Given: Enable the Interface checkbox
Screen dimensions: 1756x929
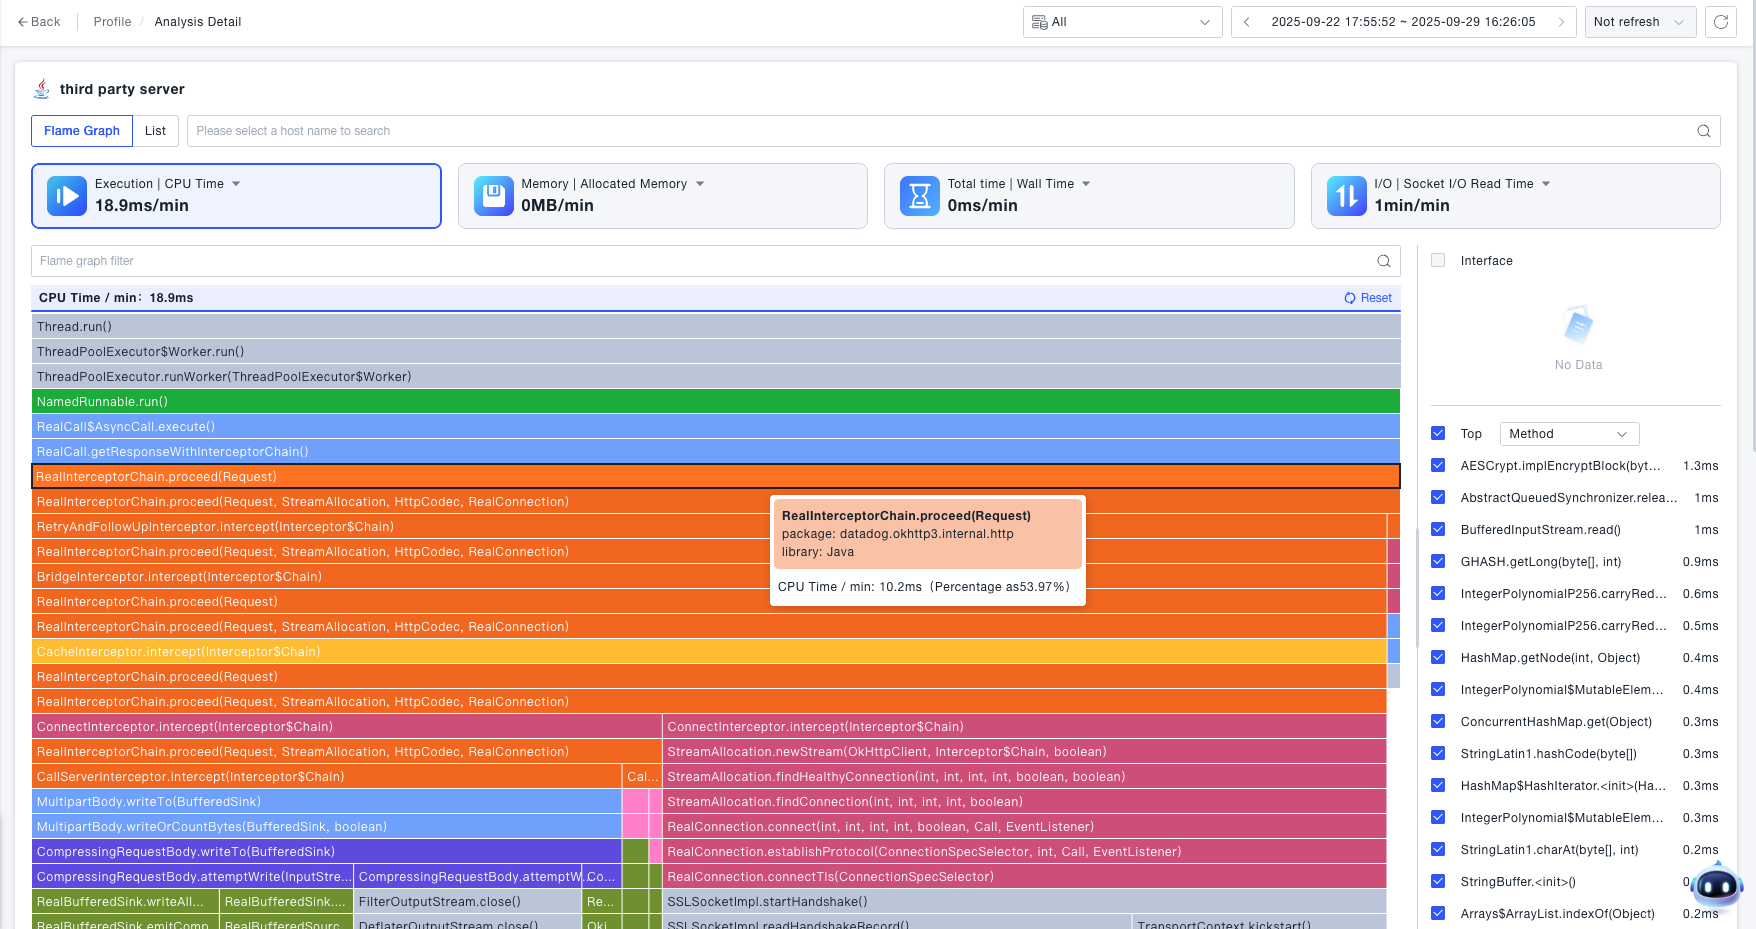Looking at the screenshot, I should coord(1438,261).
